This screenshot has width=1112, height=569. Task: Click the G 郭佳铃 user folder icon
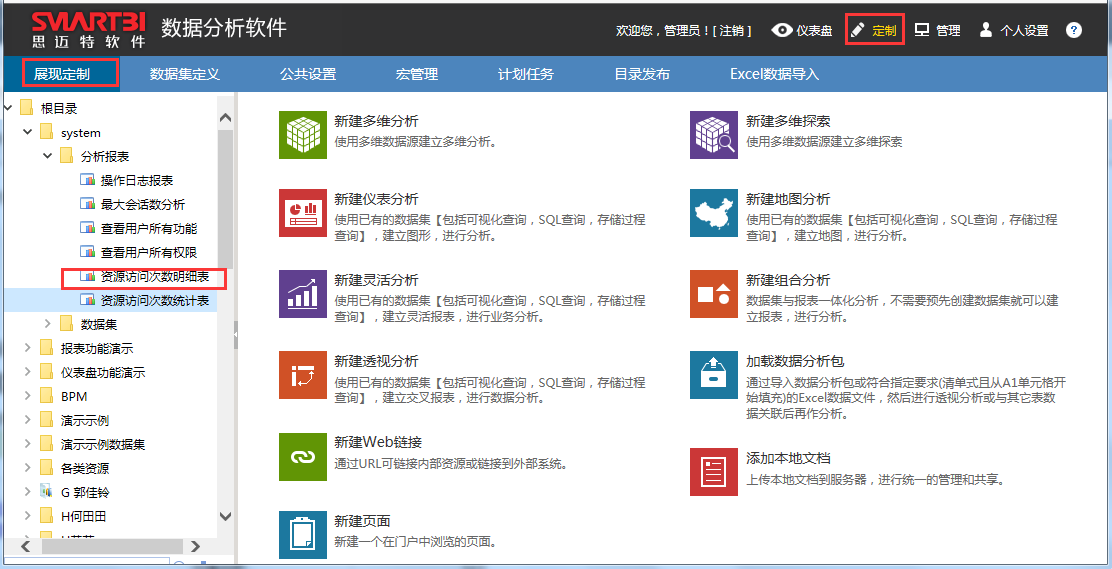pos(47,492)
